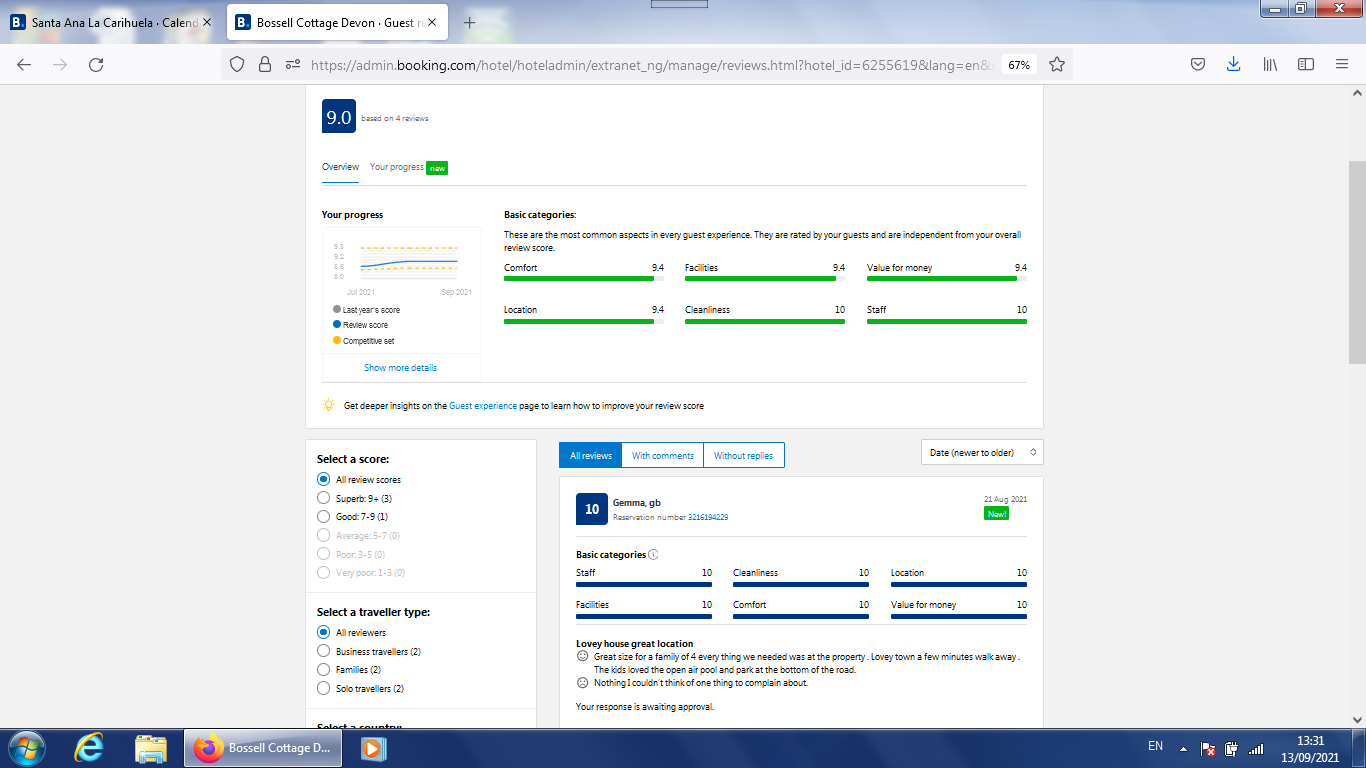Select the Superb: 9+ score filter
Screen dimensions: 1366x768
point(323,498)
